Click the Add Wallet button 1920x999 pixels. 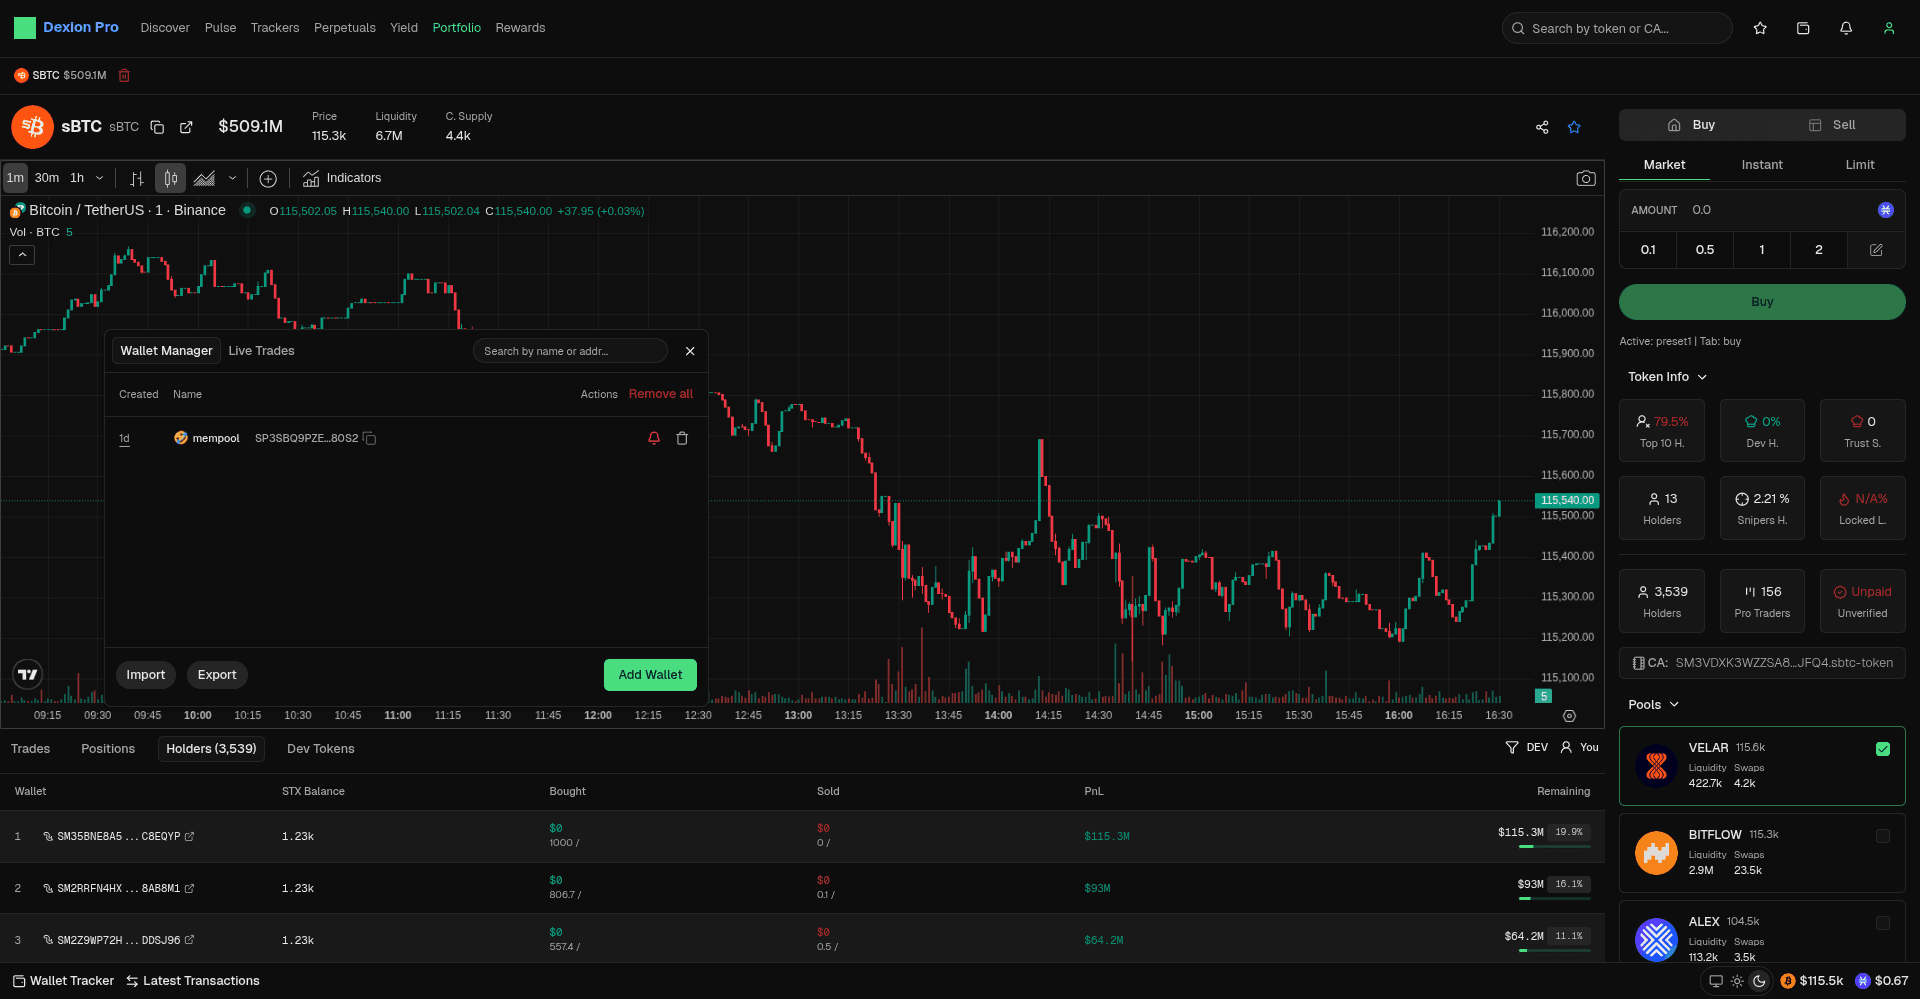click(x=650, y=675)
